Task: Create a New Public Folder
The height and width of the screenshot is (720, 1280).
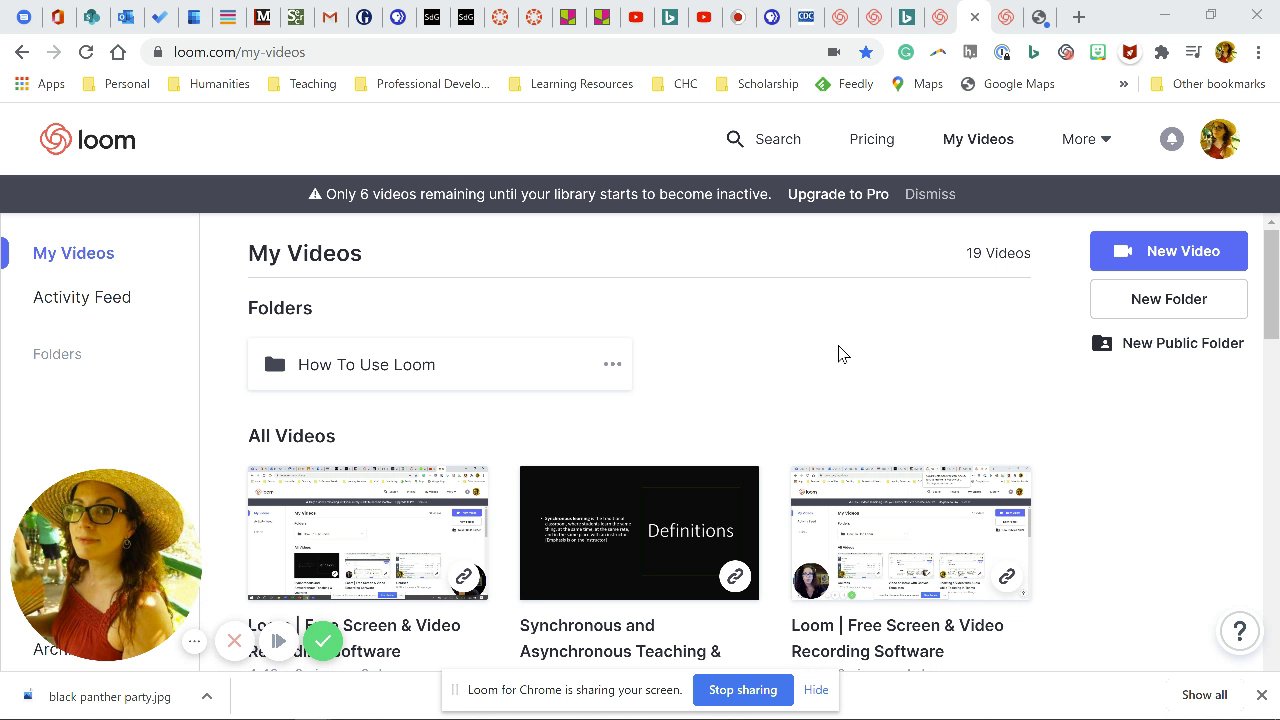Action: 1168,343
